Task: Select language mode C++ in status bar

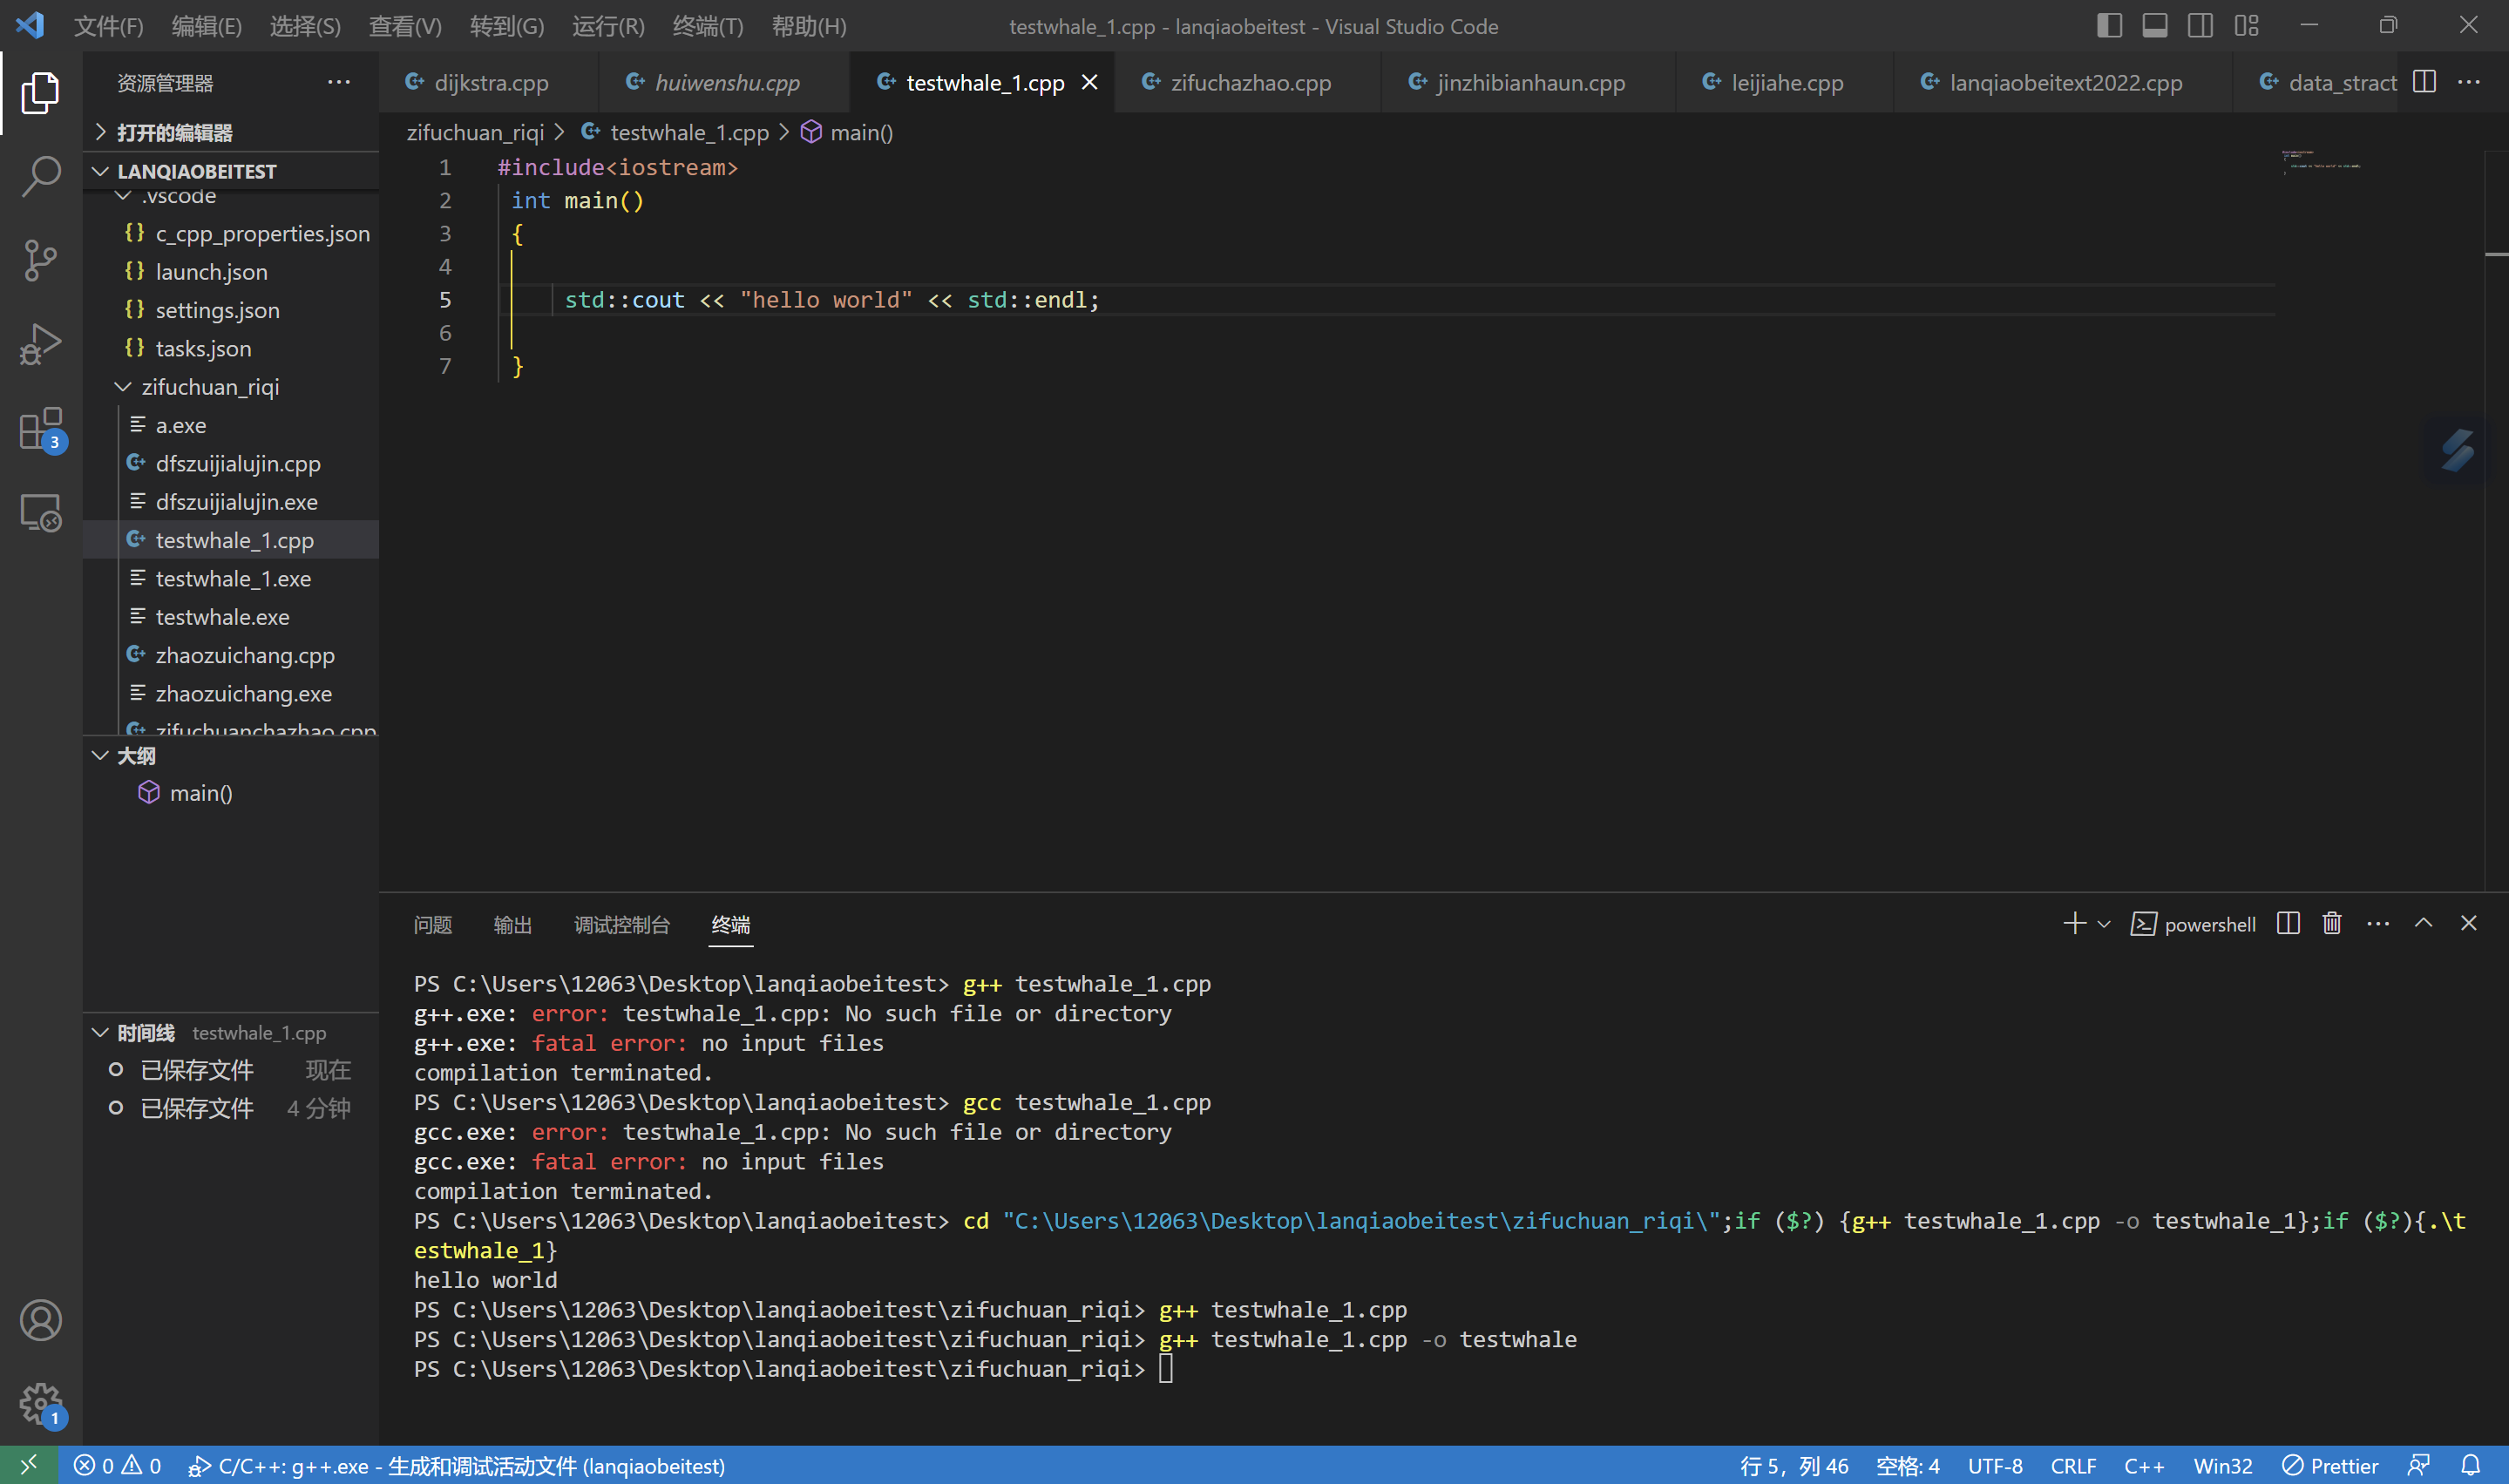Action: (x=2144, y=1465)
